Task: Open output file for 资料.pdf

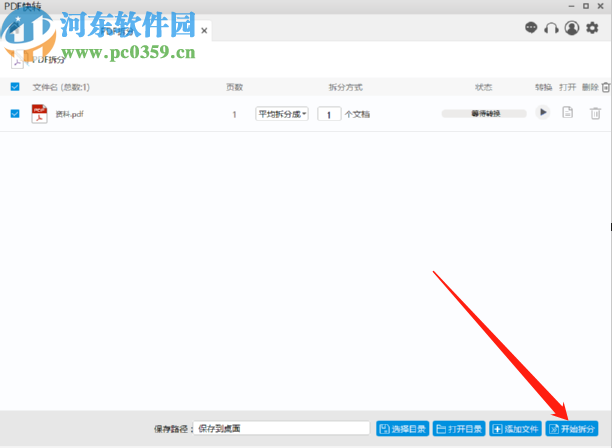Action: (568, 112)
